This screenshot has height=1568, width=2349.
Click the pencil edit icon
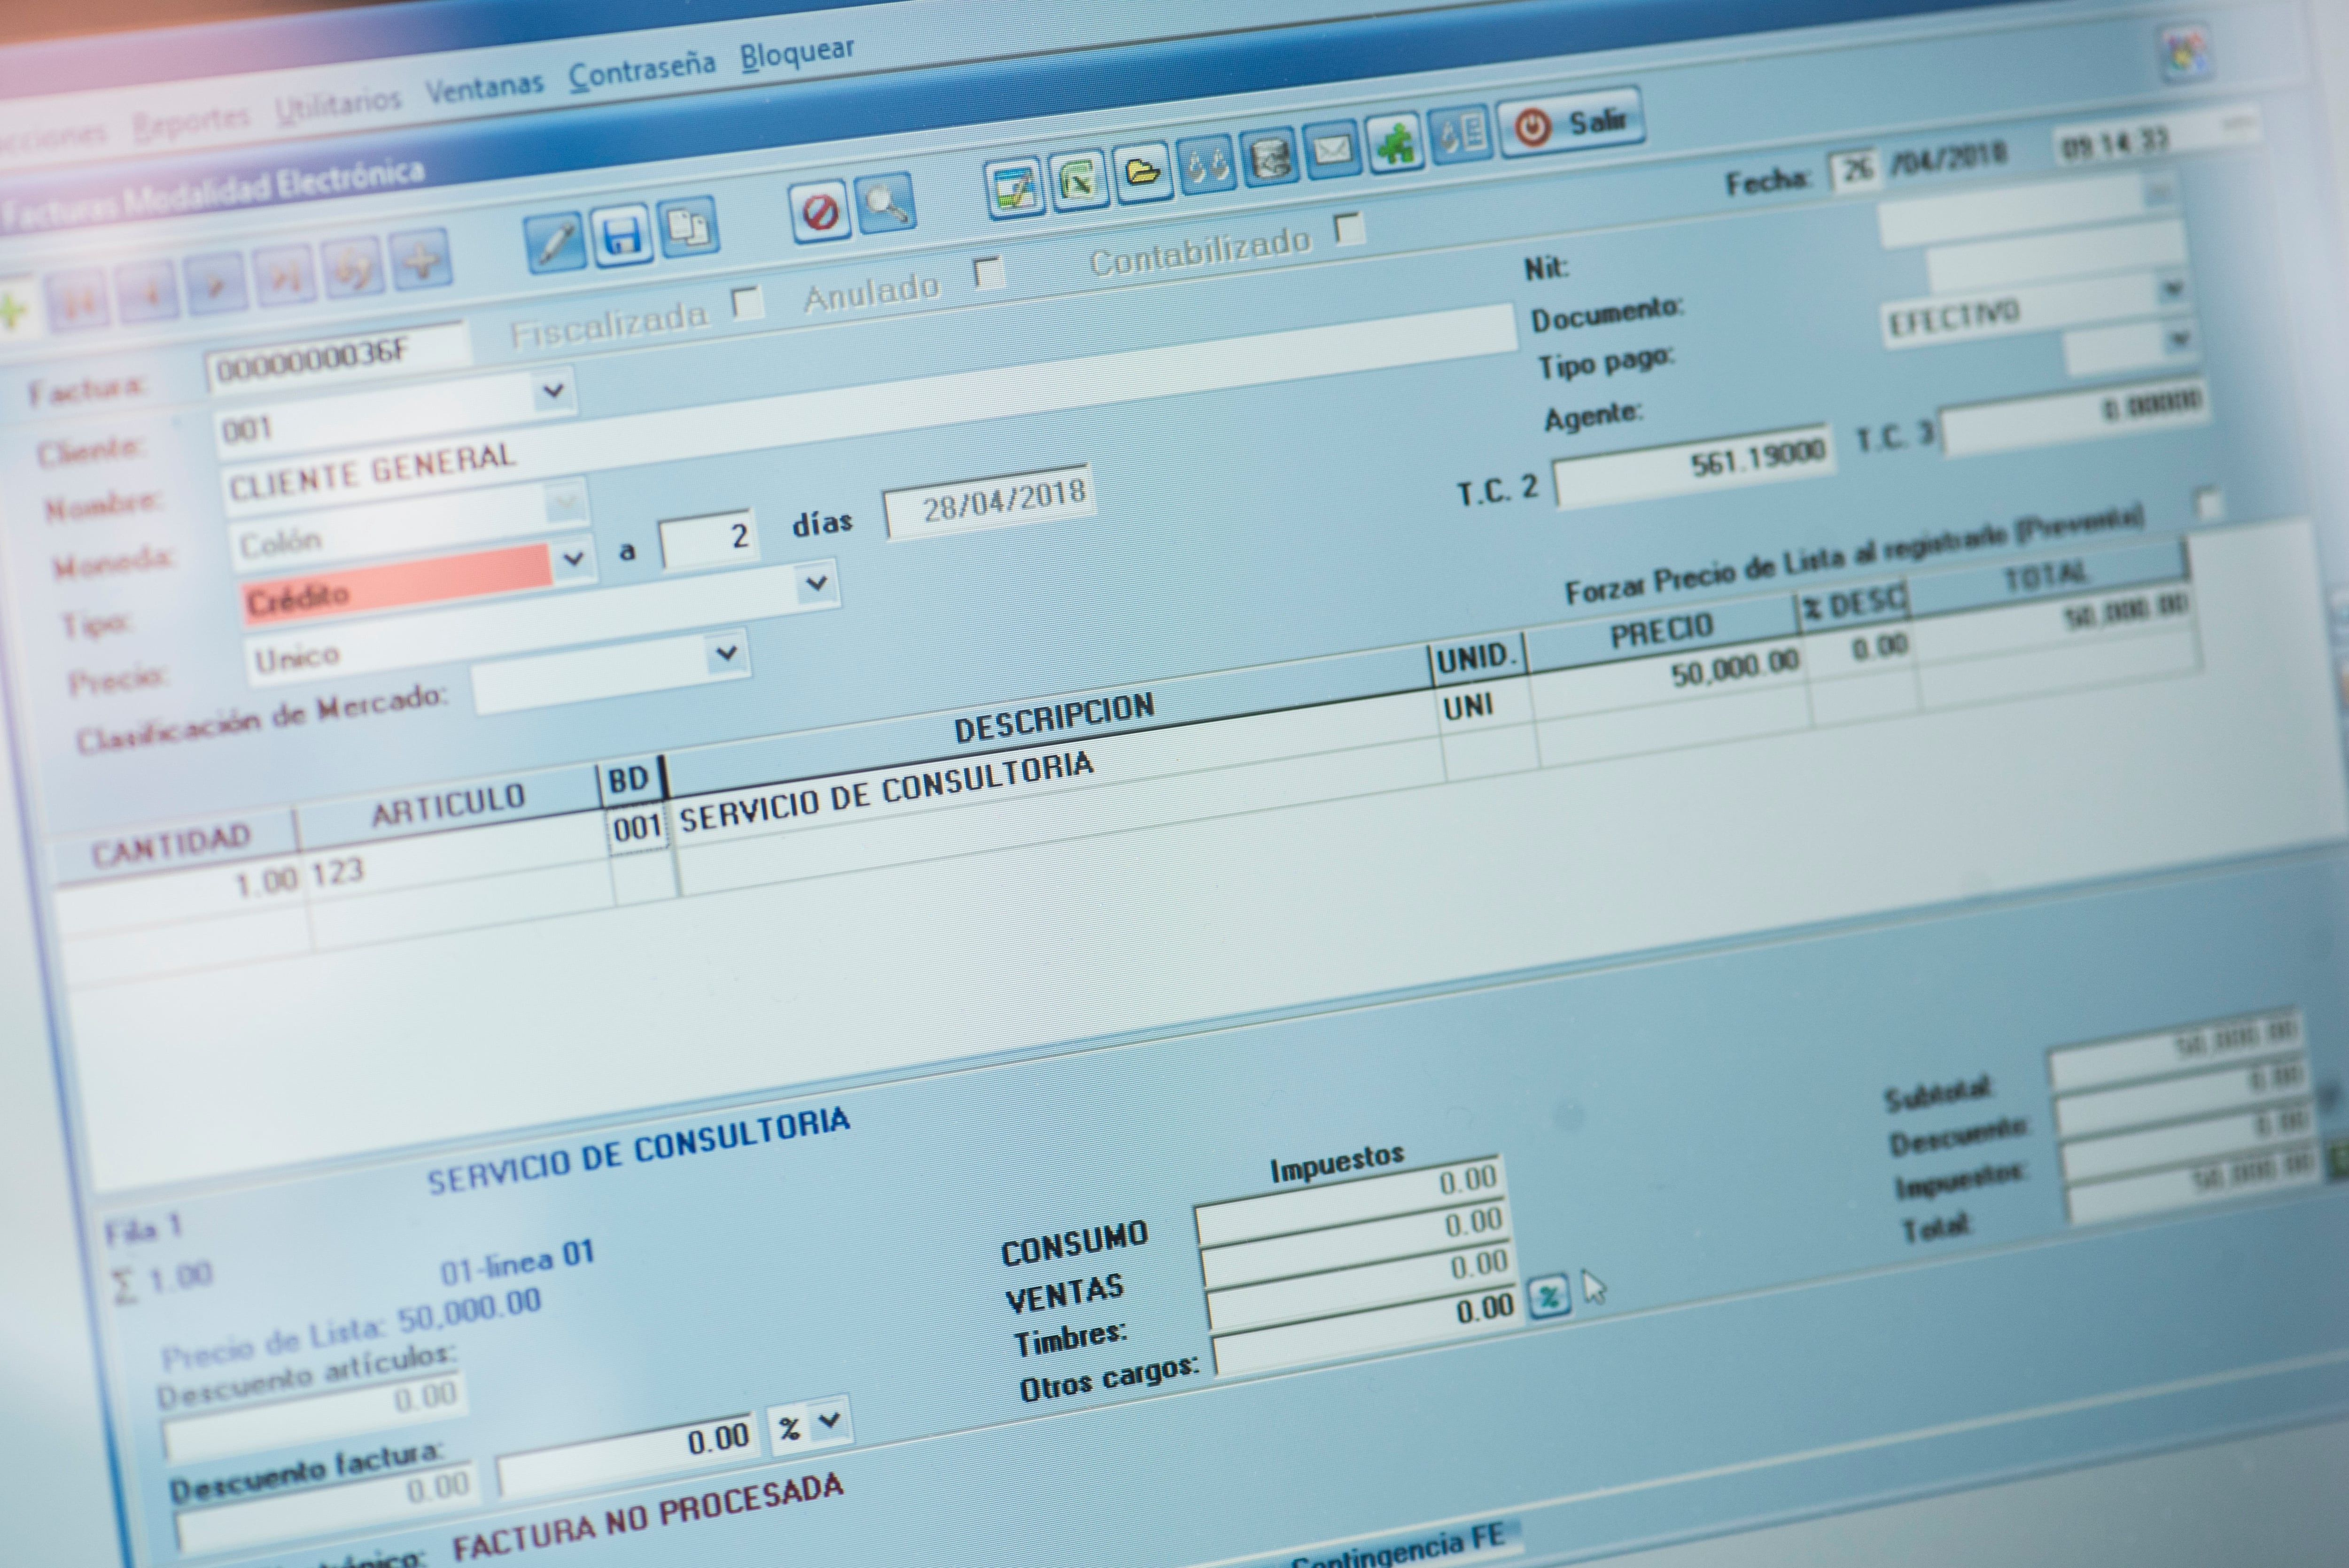pyautogui.click(x=556, y=242)
